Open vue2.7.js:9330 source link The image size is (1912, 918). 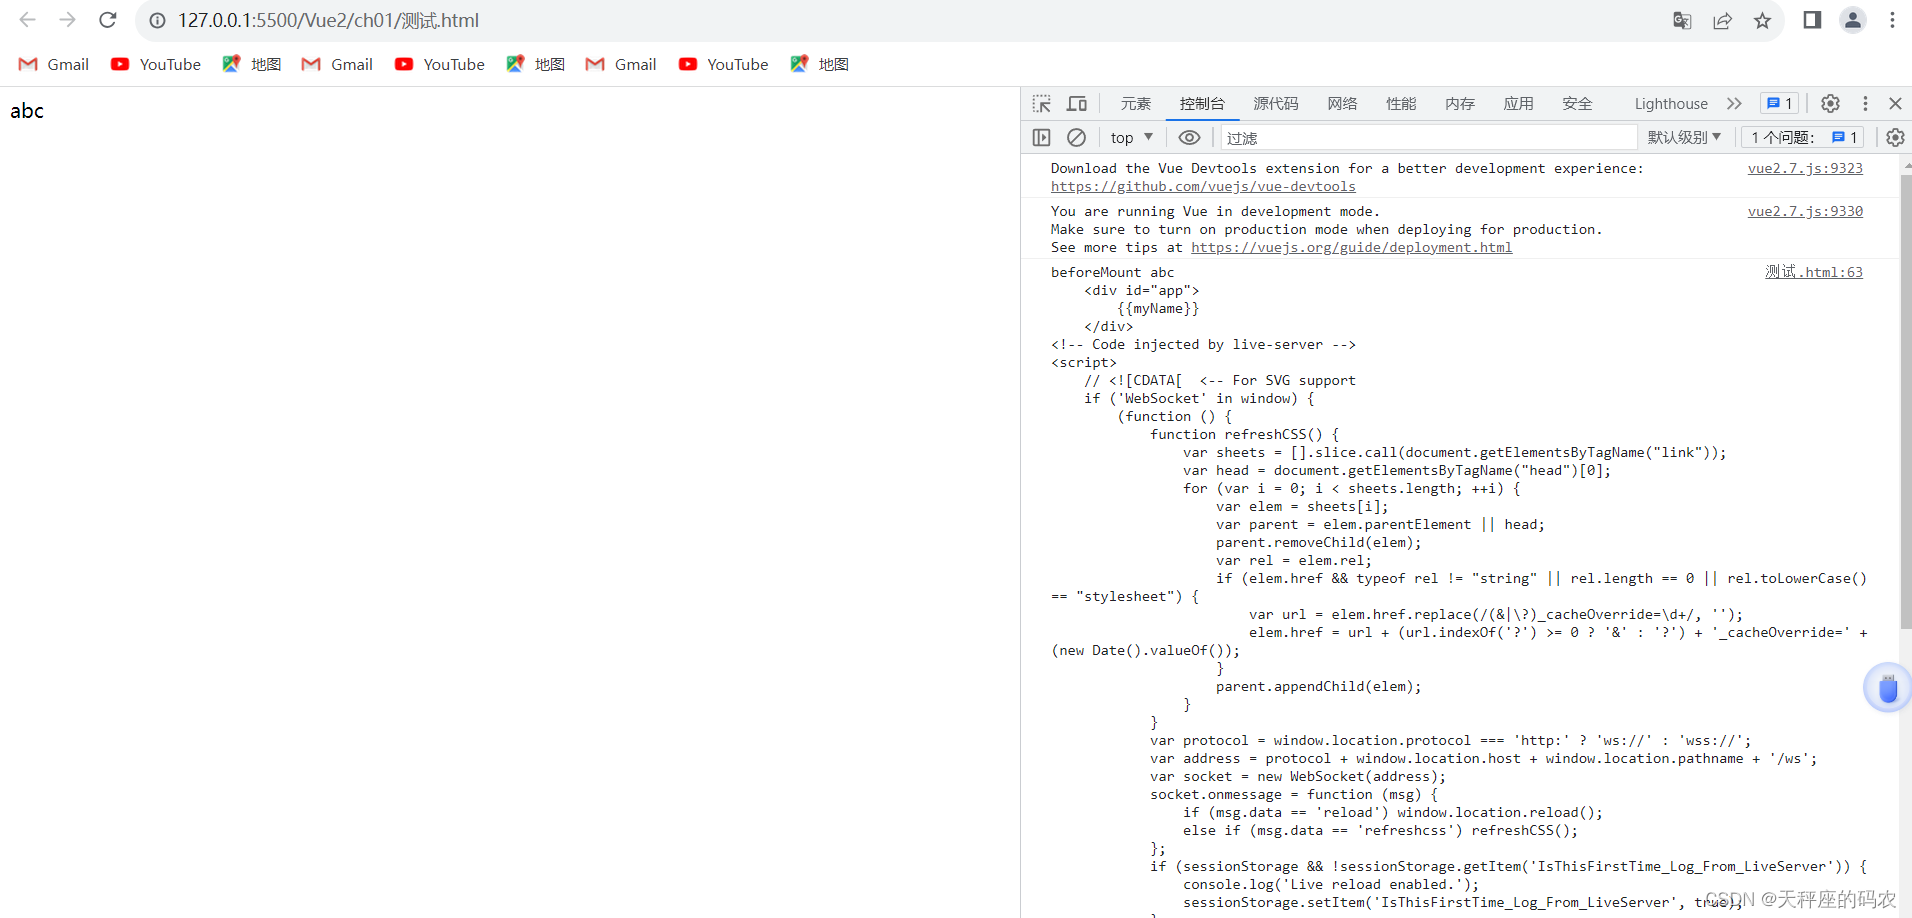click(1805, 211)
